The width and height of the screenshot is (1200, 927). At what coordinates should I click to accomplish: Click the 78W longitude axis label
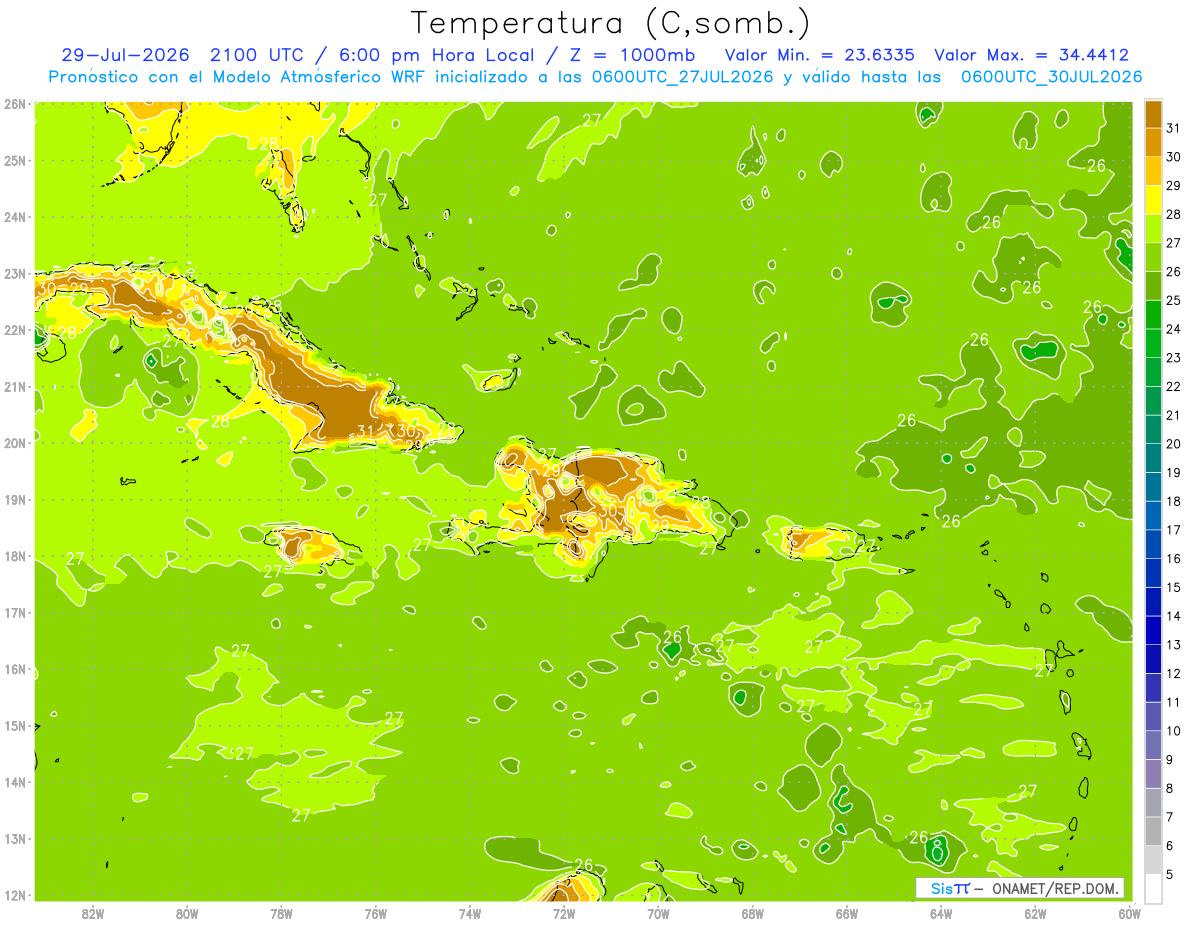[281, 913]
